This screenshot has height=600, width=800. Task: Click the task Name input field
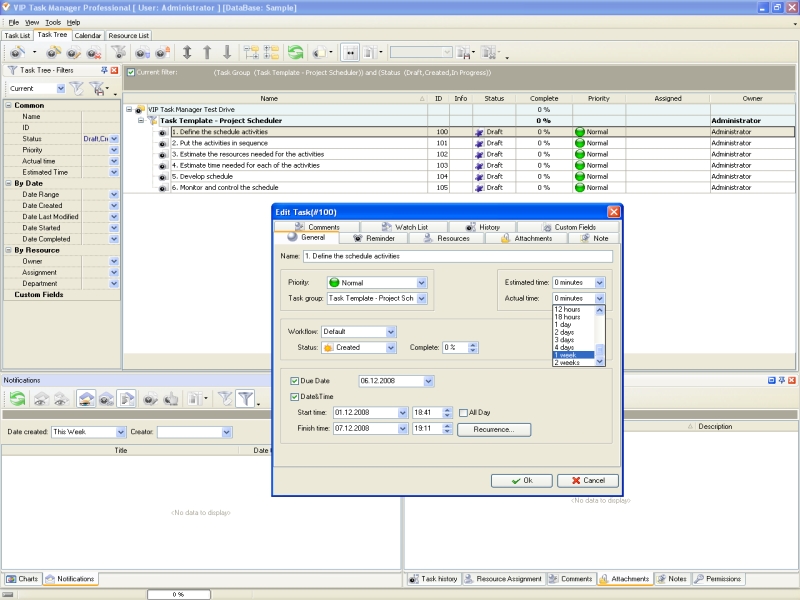point(458,256)
